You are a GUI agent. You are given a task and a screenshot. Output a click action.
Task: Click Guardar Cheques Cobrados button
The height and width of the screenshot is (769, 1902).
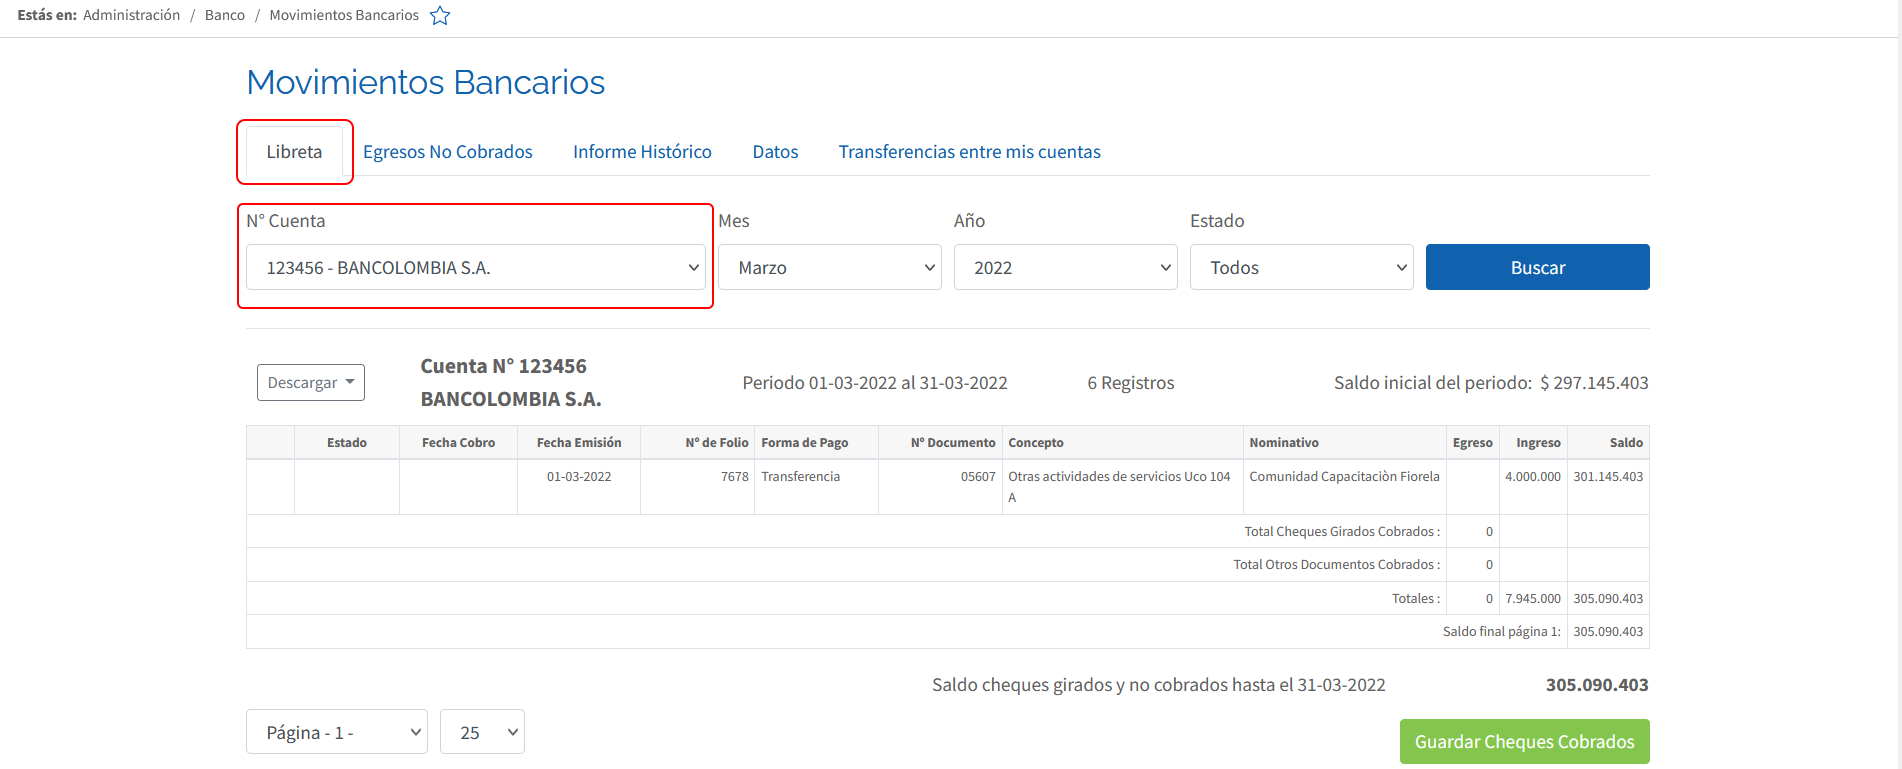click(1525, 742)
